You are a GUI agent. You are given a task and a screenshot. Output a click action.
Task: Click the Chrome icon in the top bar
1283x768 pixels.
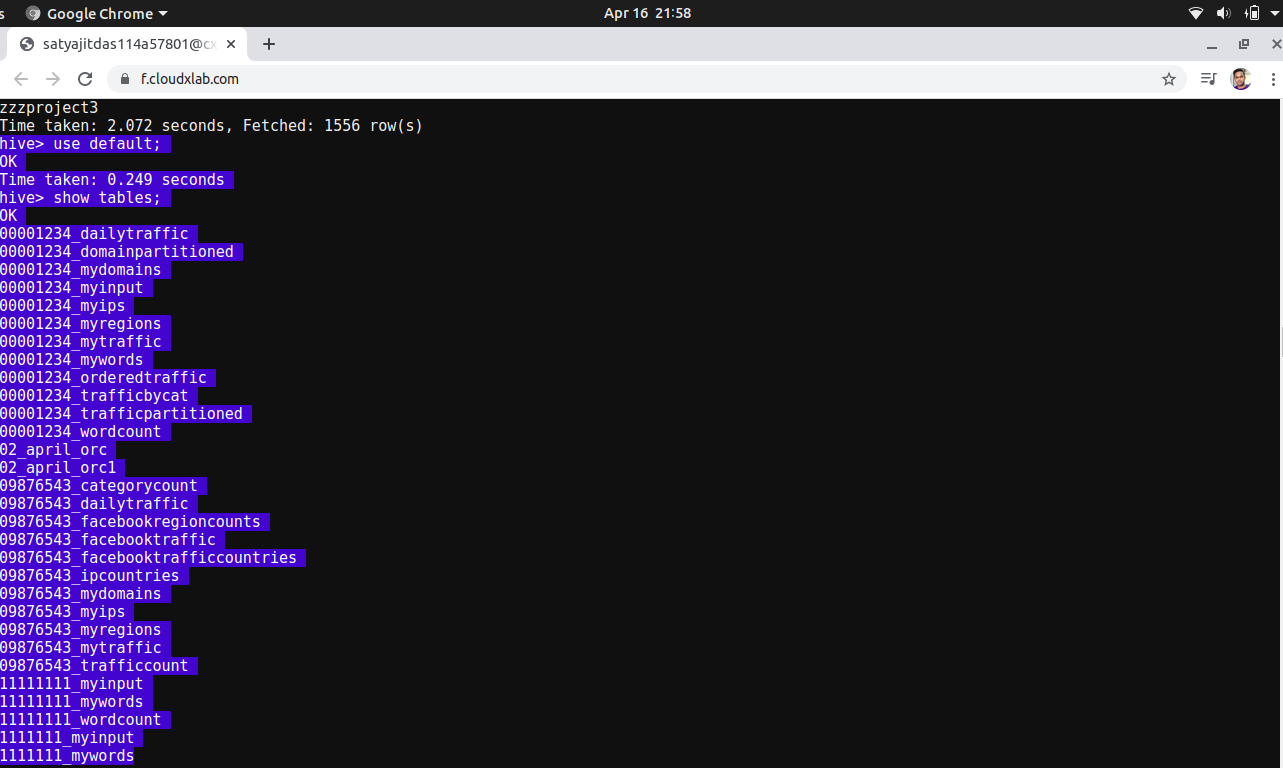click(x=33, y=14)
